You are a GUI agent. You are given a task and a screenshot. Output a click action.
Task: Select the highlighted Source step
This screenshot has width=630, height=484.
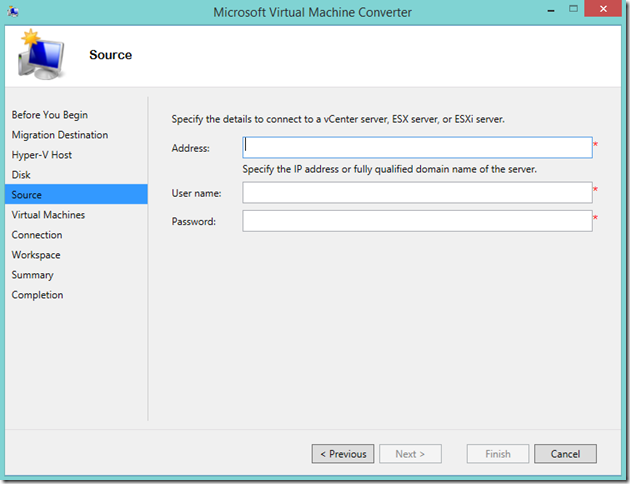[76, 194]
